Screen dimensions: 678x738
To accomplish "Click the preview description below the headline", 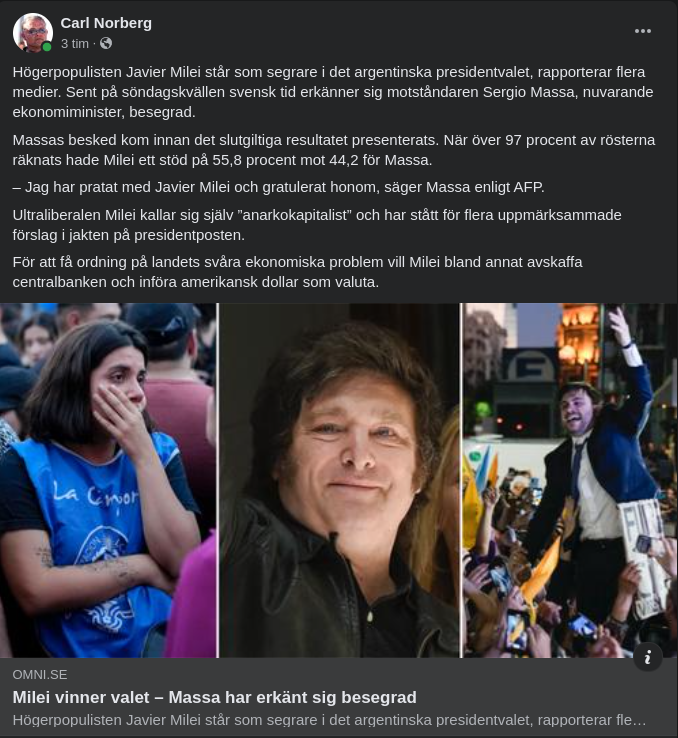I will 329,720.
